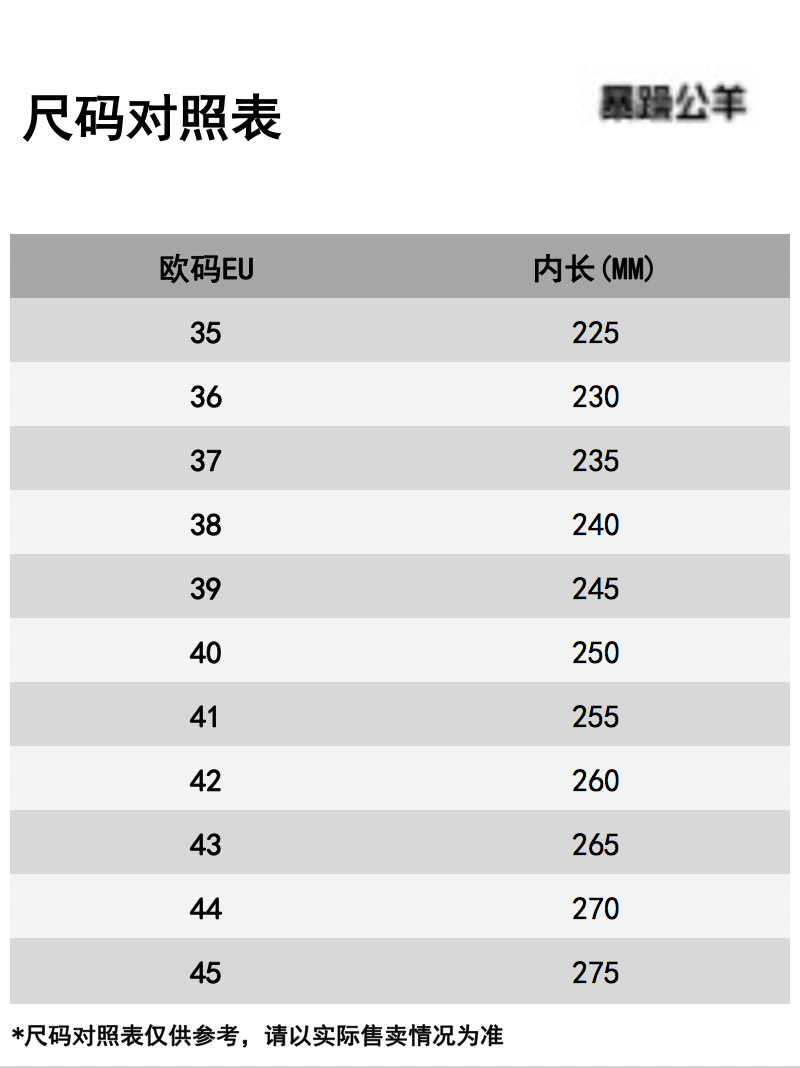Screen dimensions: 800x1068
Task: Click the 尺码对照表 title heading
Action: click(x=153, y=118)
